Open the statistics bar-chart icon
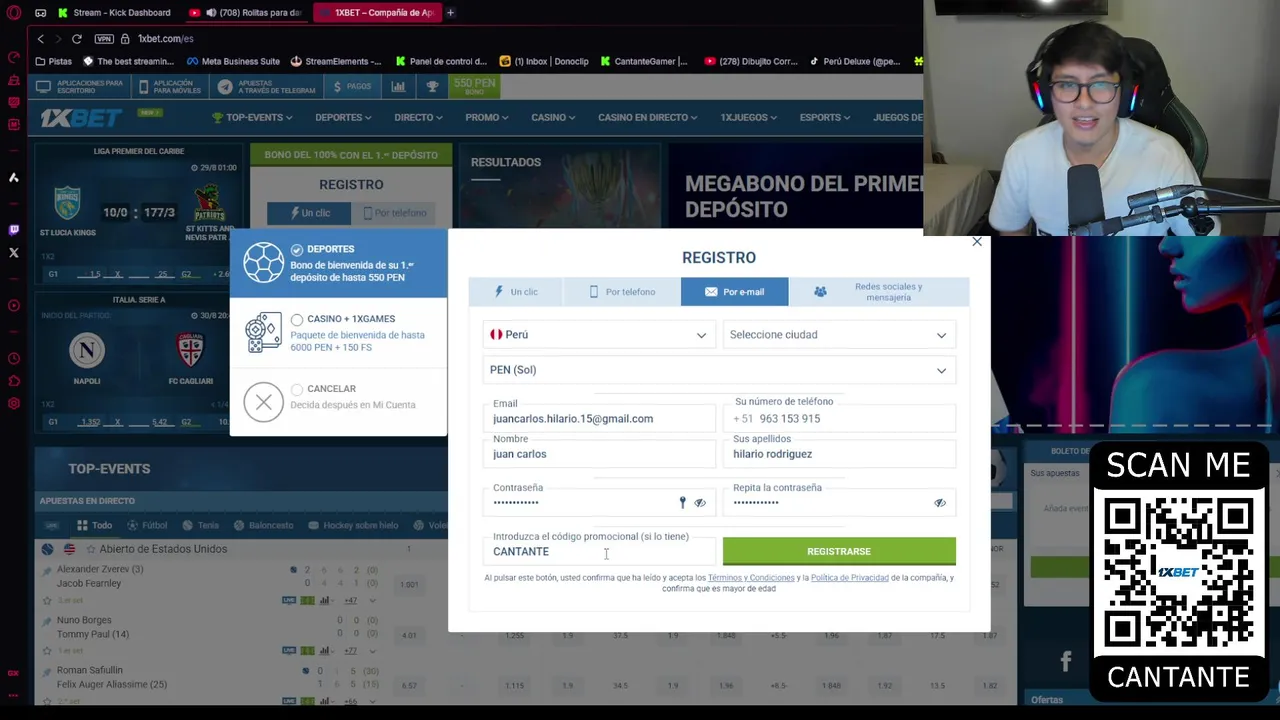The height and width of the screenshot is (720, 1280). [x=398, y=87]
